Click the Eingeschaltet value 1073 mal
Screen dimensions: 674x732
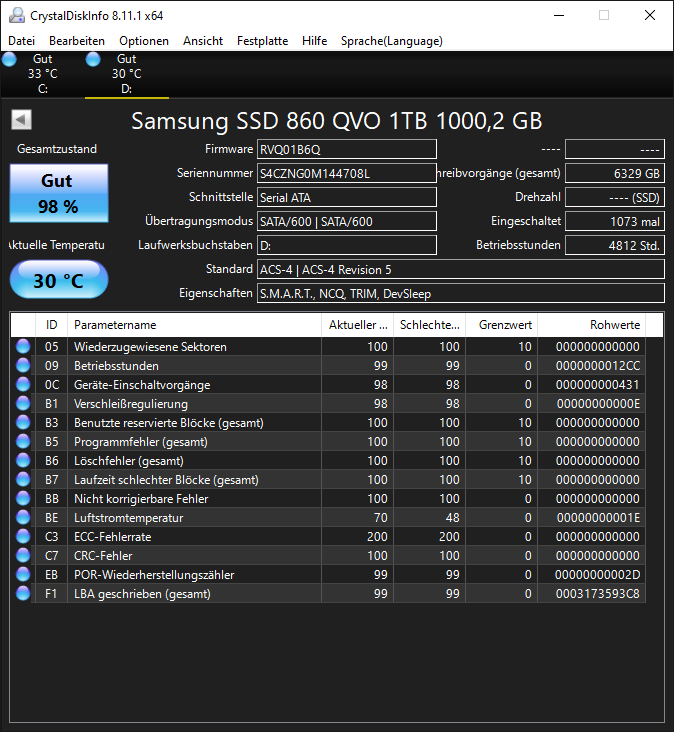click(x=615, y=221)
